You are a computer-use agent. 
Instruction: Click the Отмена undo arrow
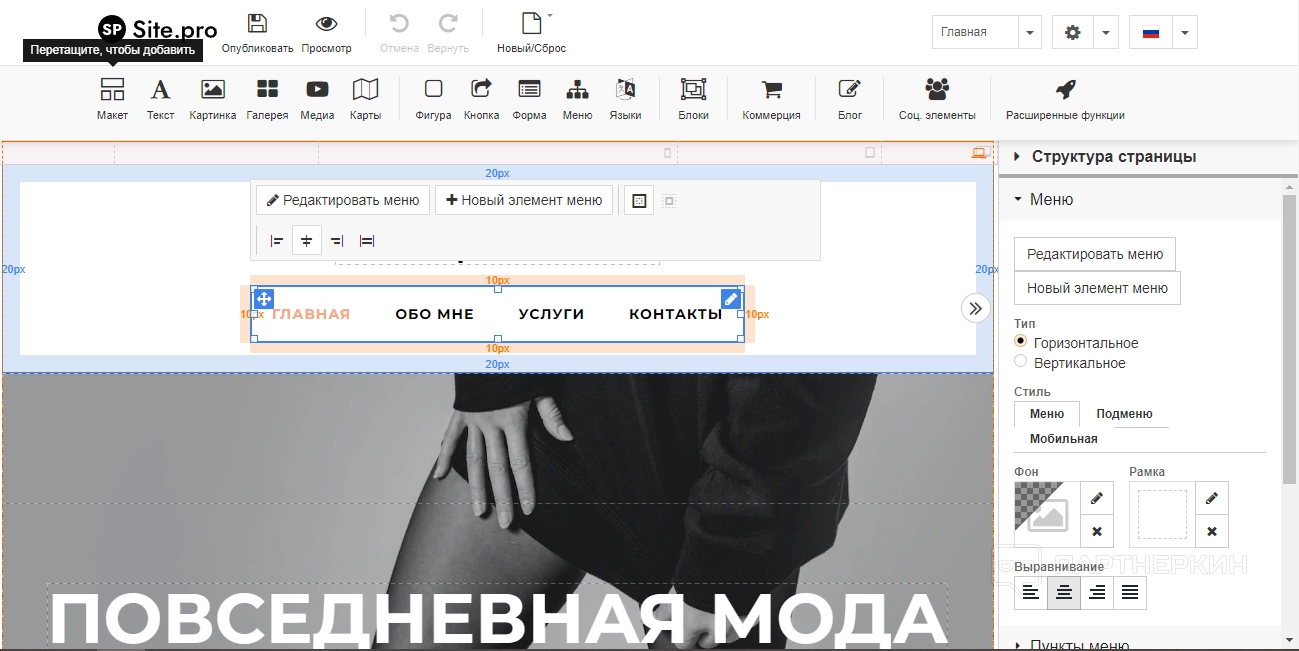[x=399, y=24]
